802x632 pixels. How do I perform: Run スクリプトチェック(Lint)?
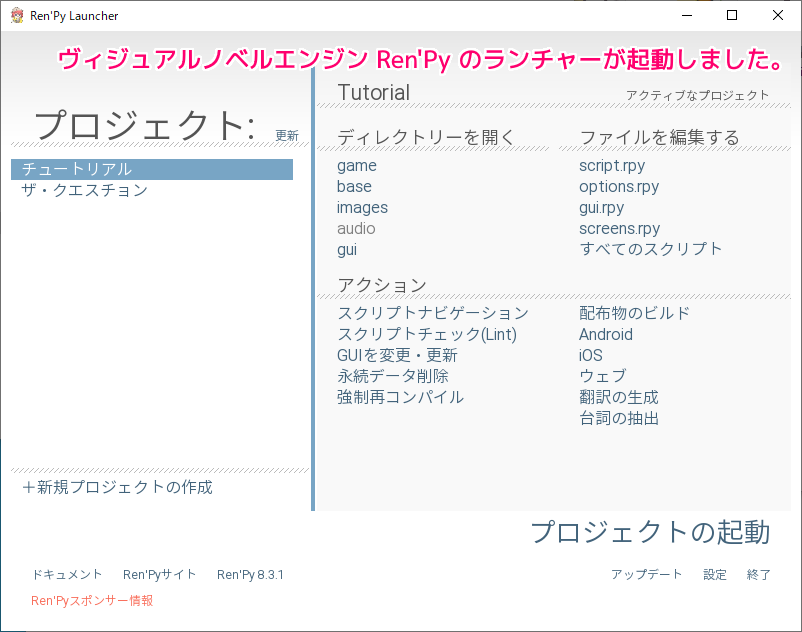click(x=427, y=334)
